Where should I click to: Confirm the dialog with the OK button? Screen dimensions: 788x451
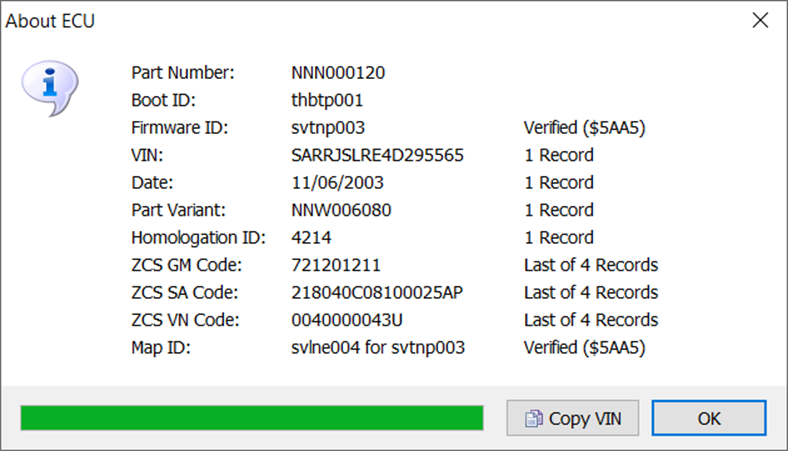[709, 418]
